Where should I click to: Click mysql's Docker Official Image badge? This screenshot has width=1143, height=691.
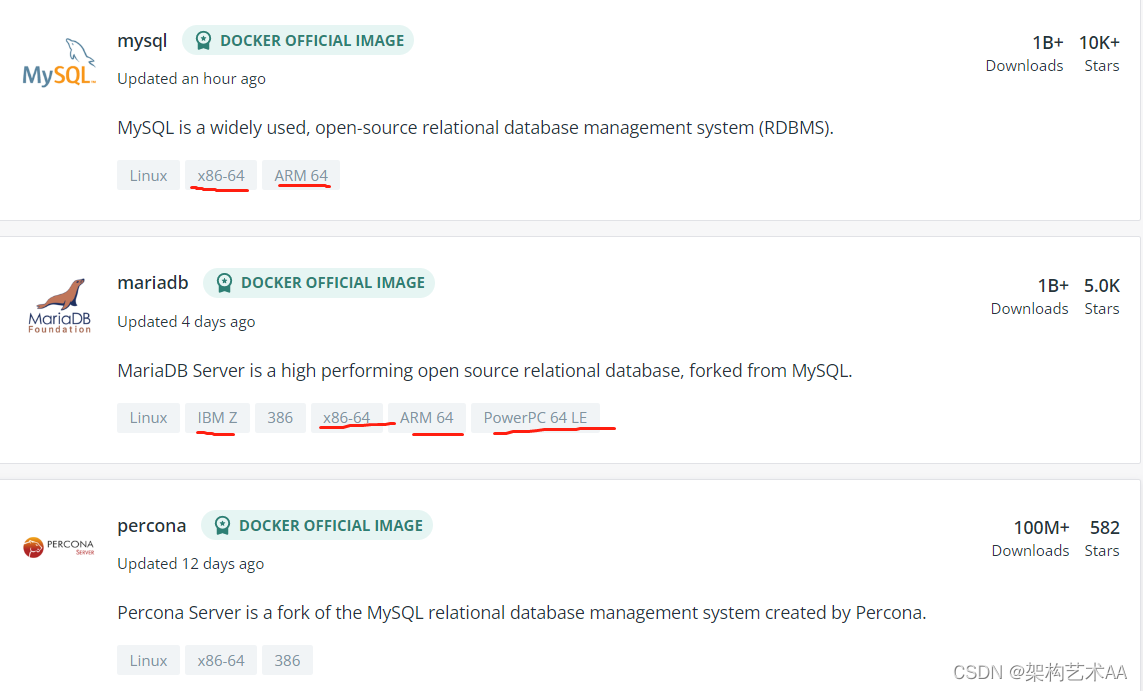click(298, 41)
